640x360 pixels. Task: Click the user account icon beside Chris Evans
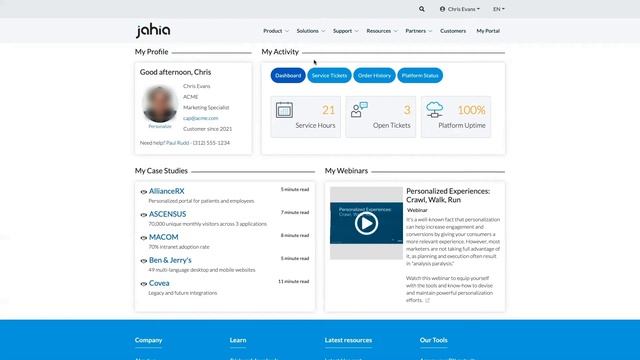[442, 9]
